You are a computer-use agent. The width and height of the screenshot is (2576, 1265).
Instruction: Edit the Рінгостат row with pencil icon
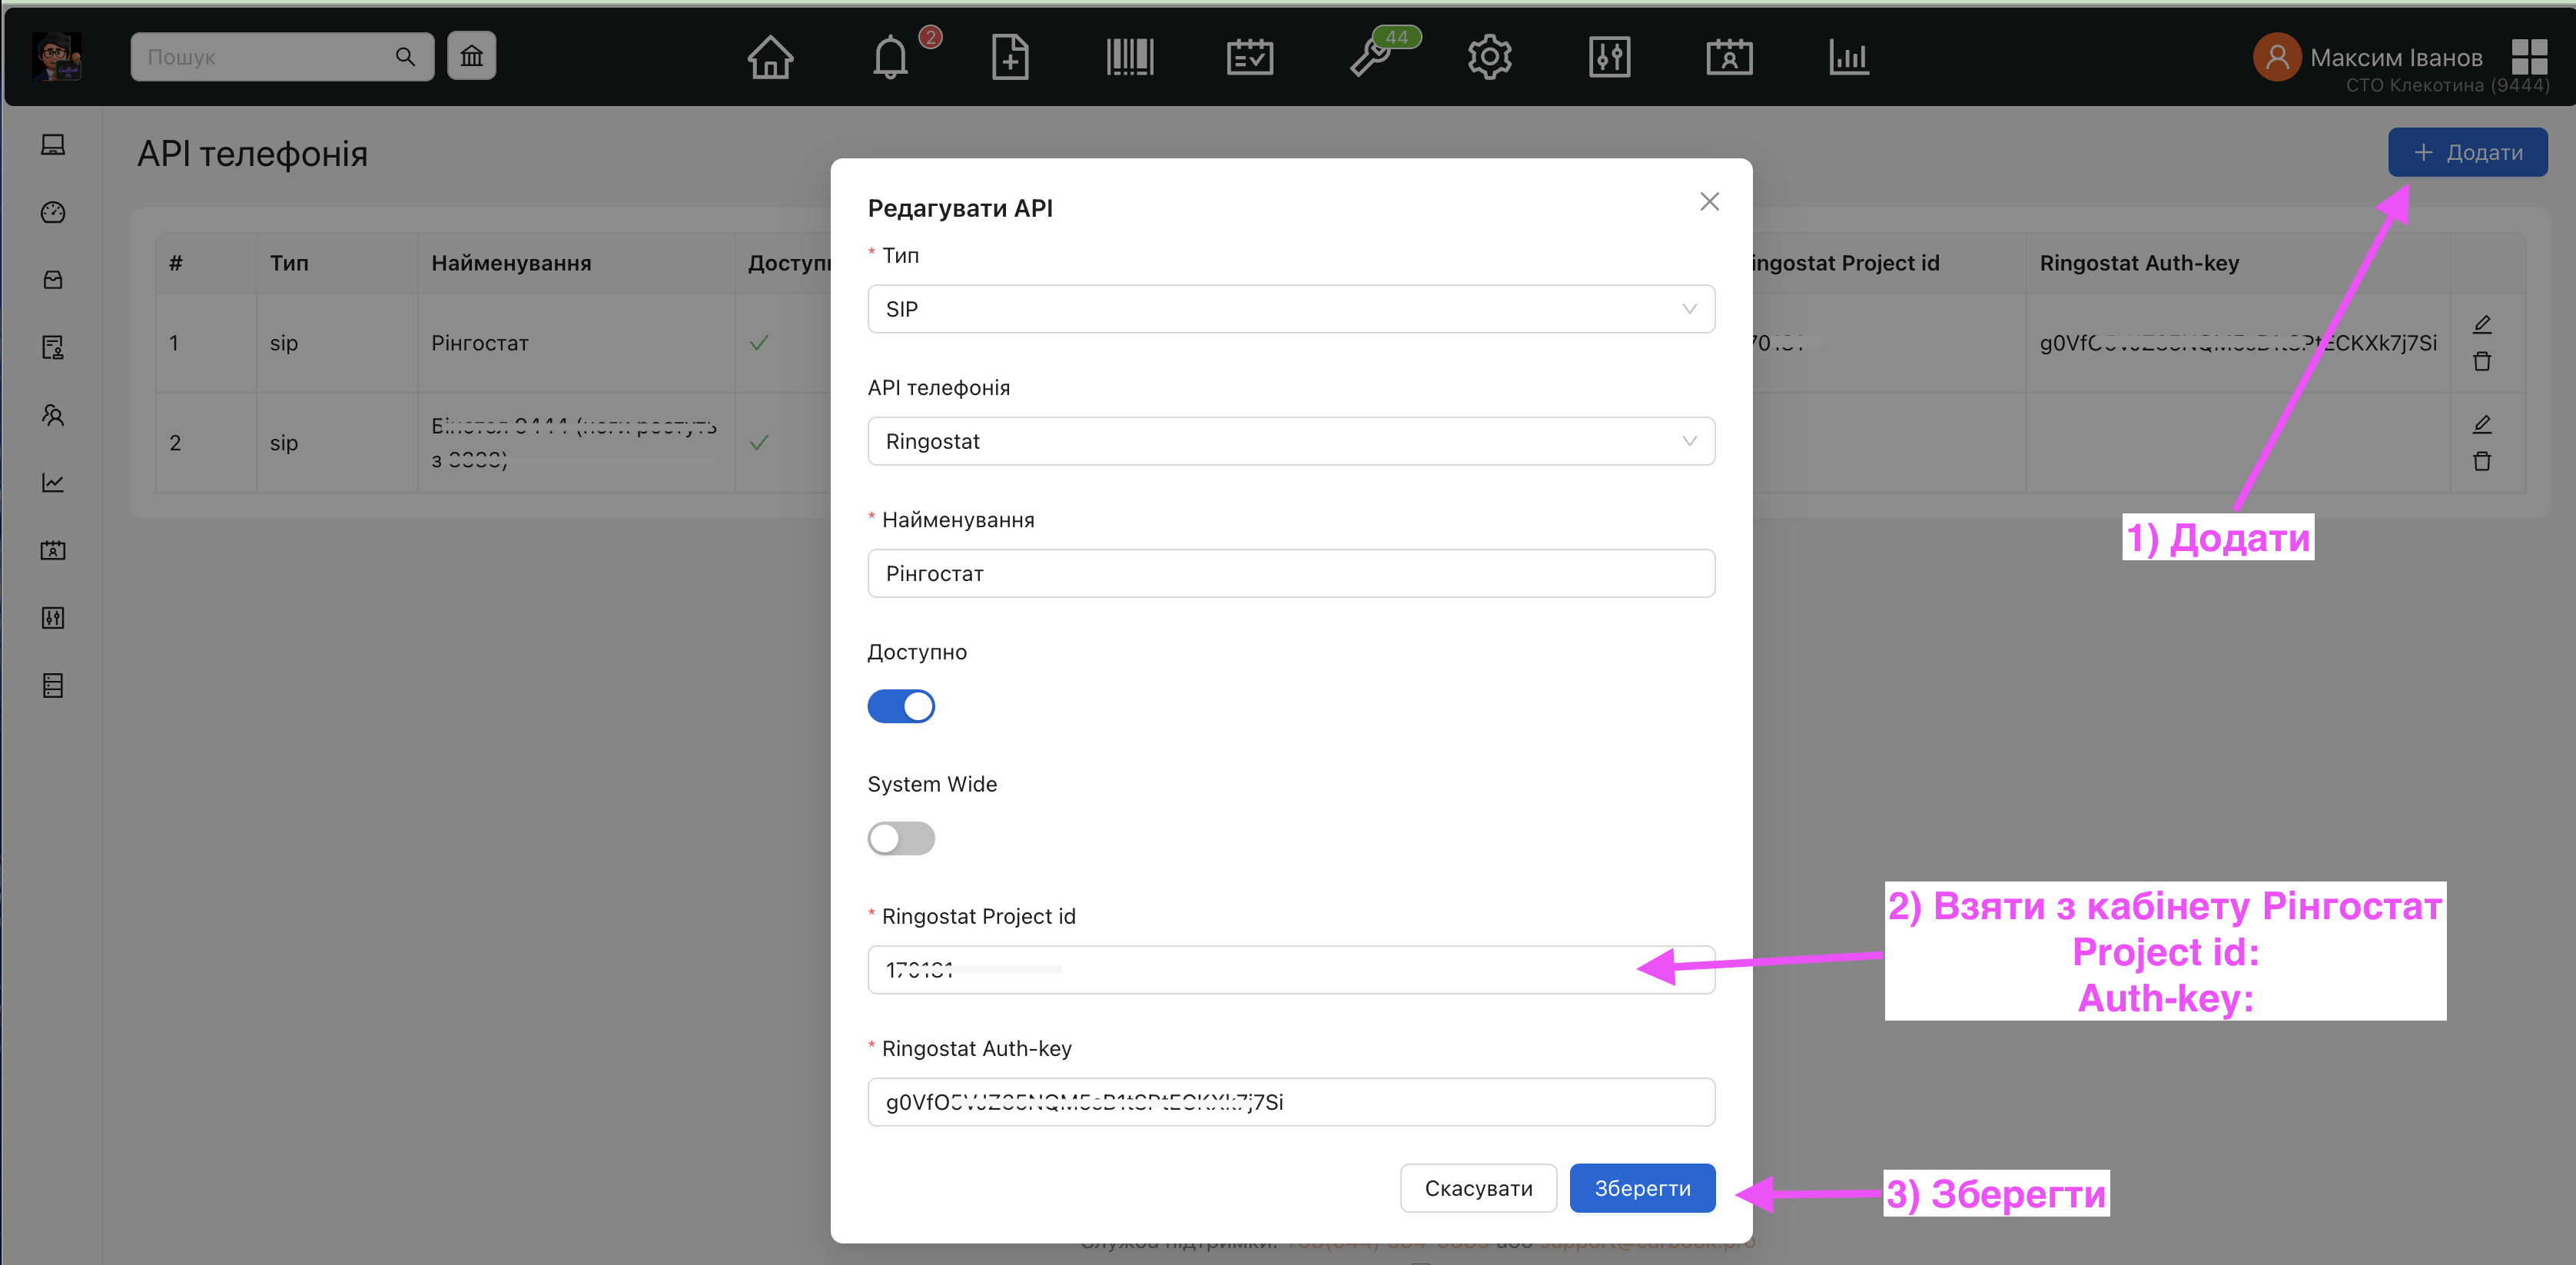tap(2482, 324)
